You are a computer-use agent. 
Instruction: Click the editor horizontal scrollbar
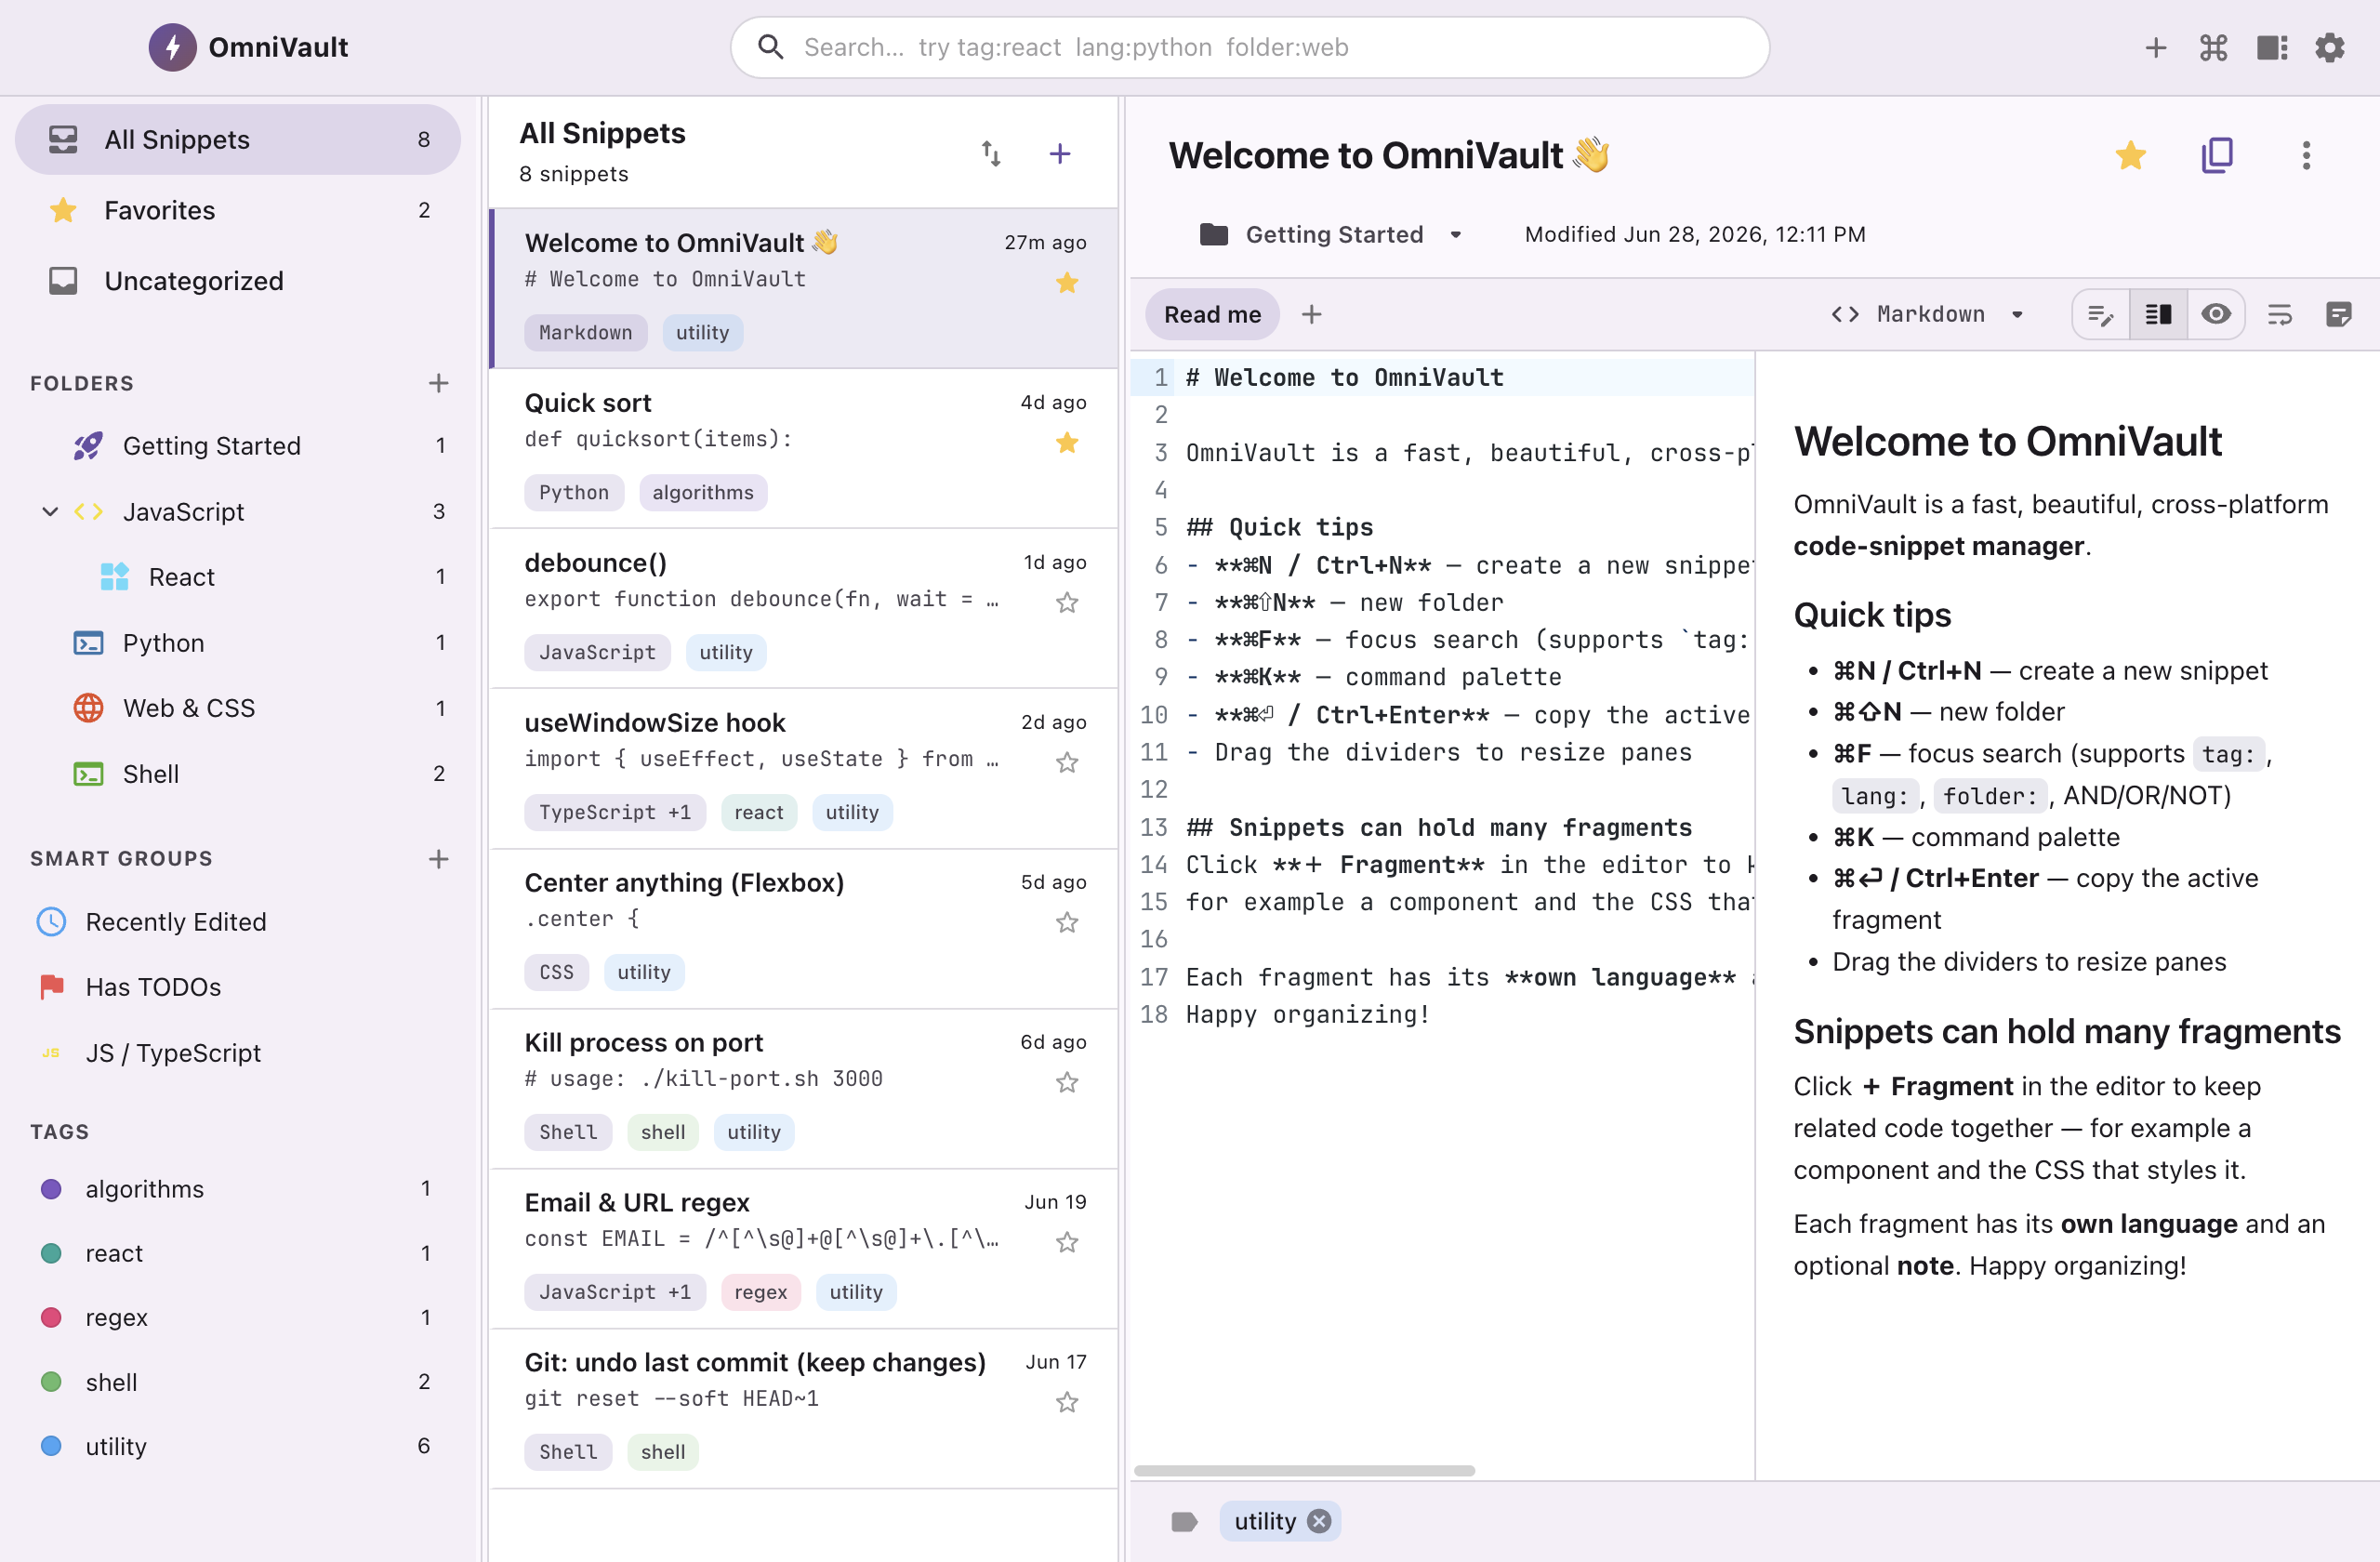[1304, 1470]
